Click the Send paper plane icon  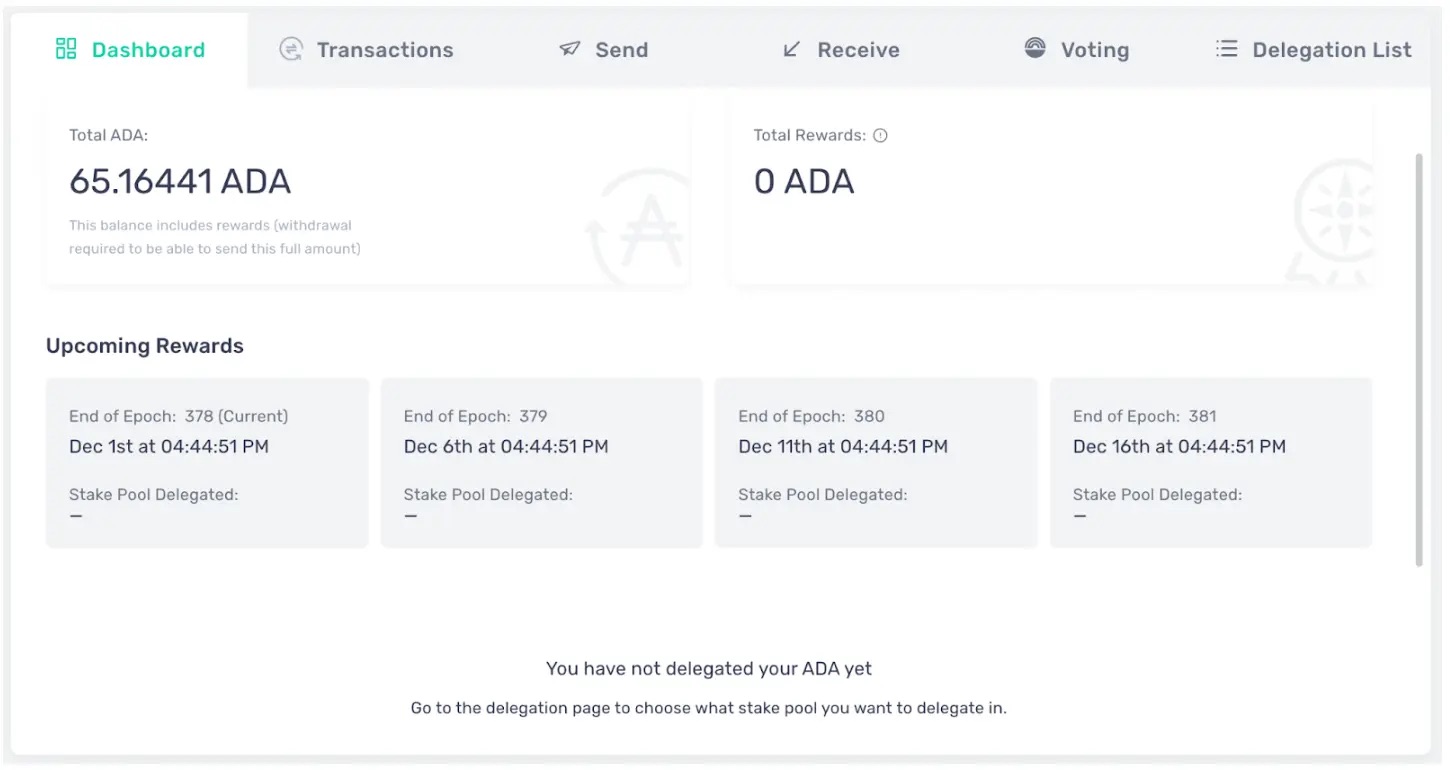click(x=570, y=49)
